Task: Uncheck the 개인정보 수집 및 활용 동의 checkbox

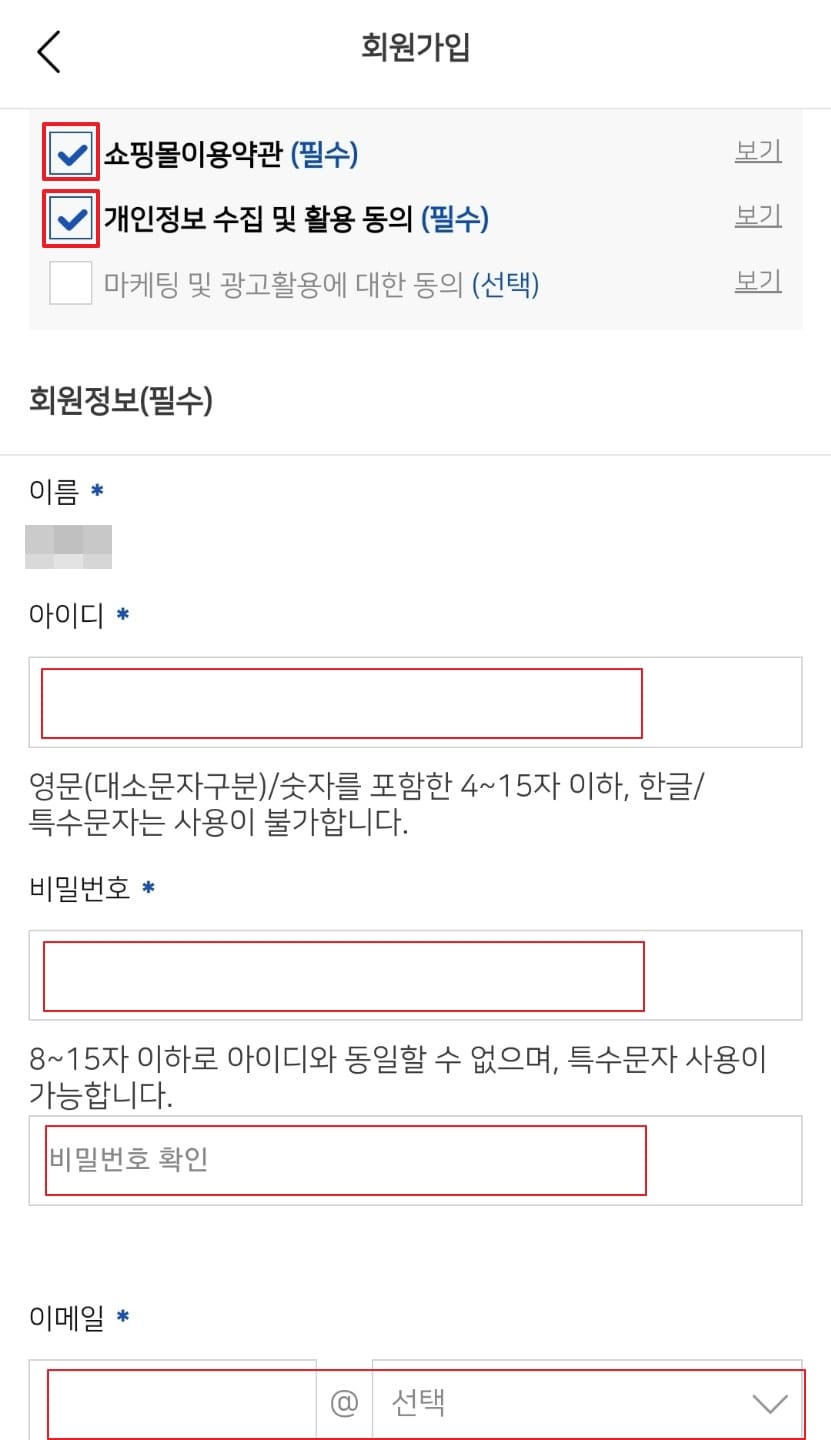Action: 69,218
